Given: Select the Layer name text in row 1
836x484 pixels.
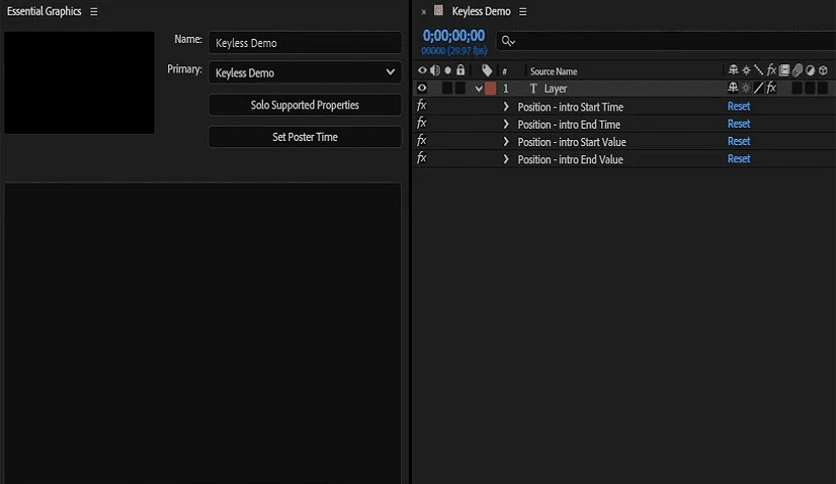Looking at the screenshot, I should (x=555, y=89).
